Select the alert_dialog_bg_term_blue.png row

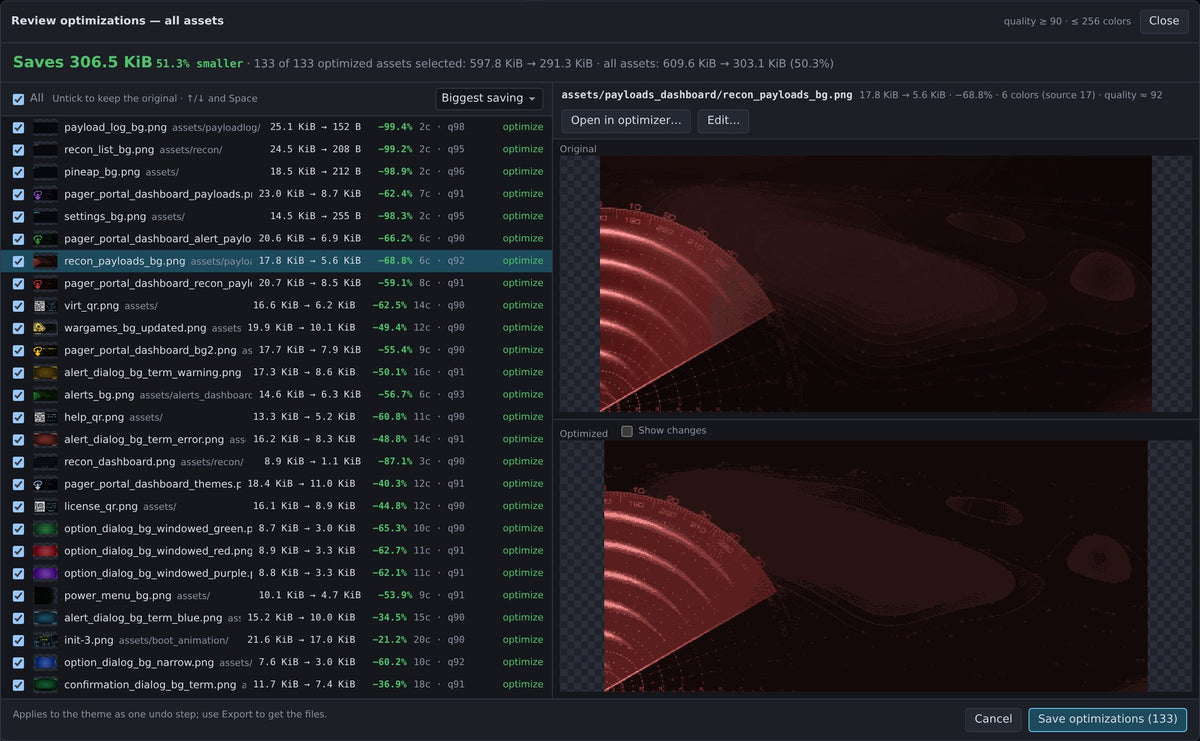(276, 618)
